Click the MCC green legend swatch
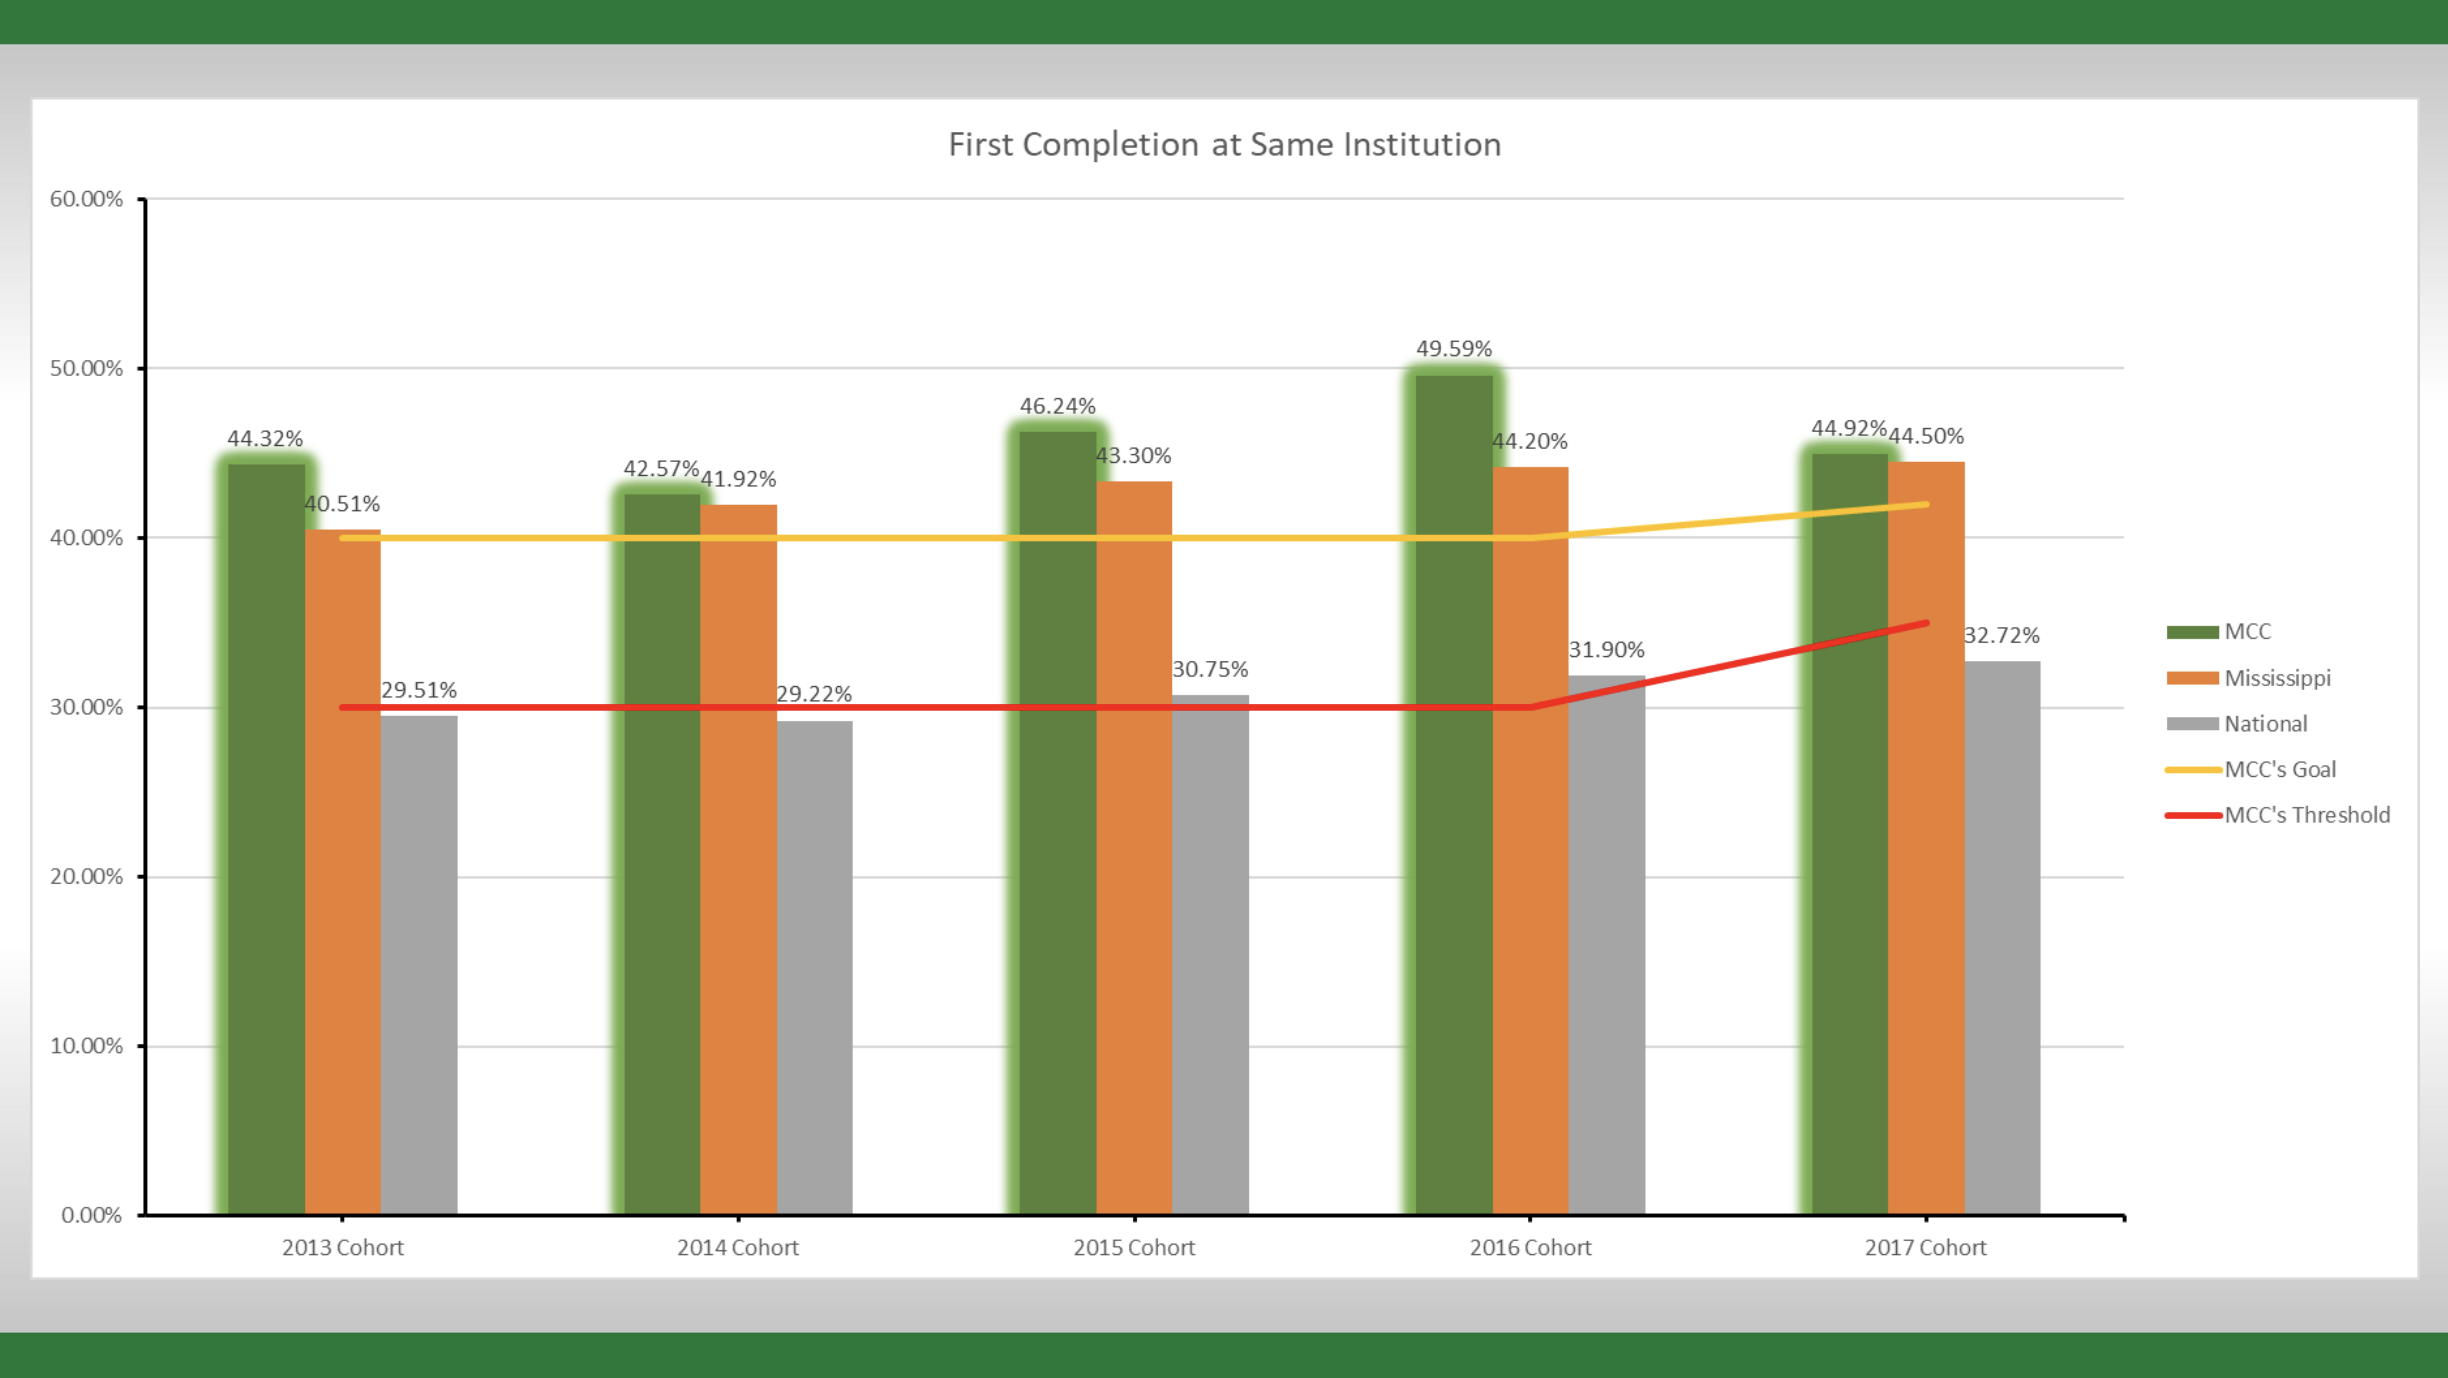 2192,632
